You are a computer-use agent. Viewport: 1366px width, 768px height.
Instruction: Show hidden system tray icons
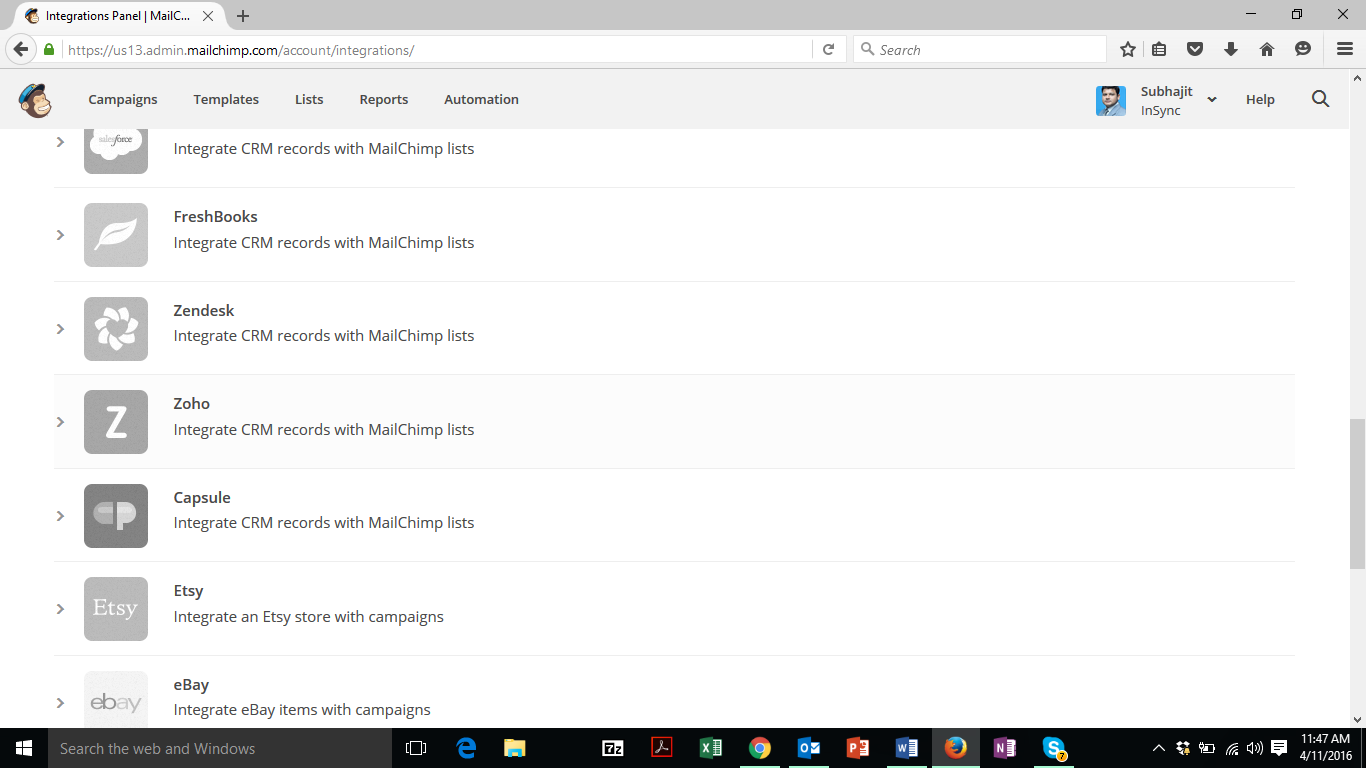(1159, 748)
